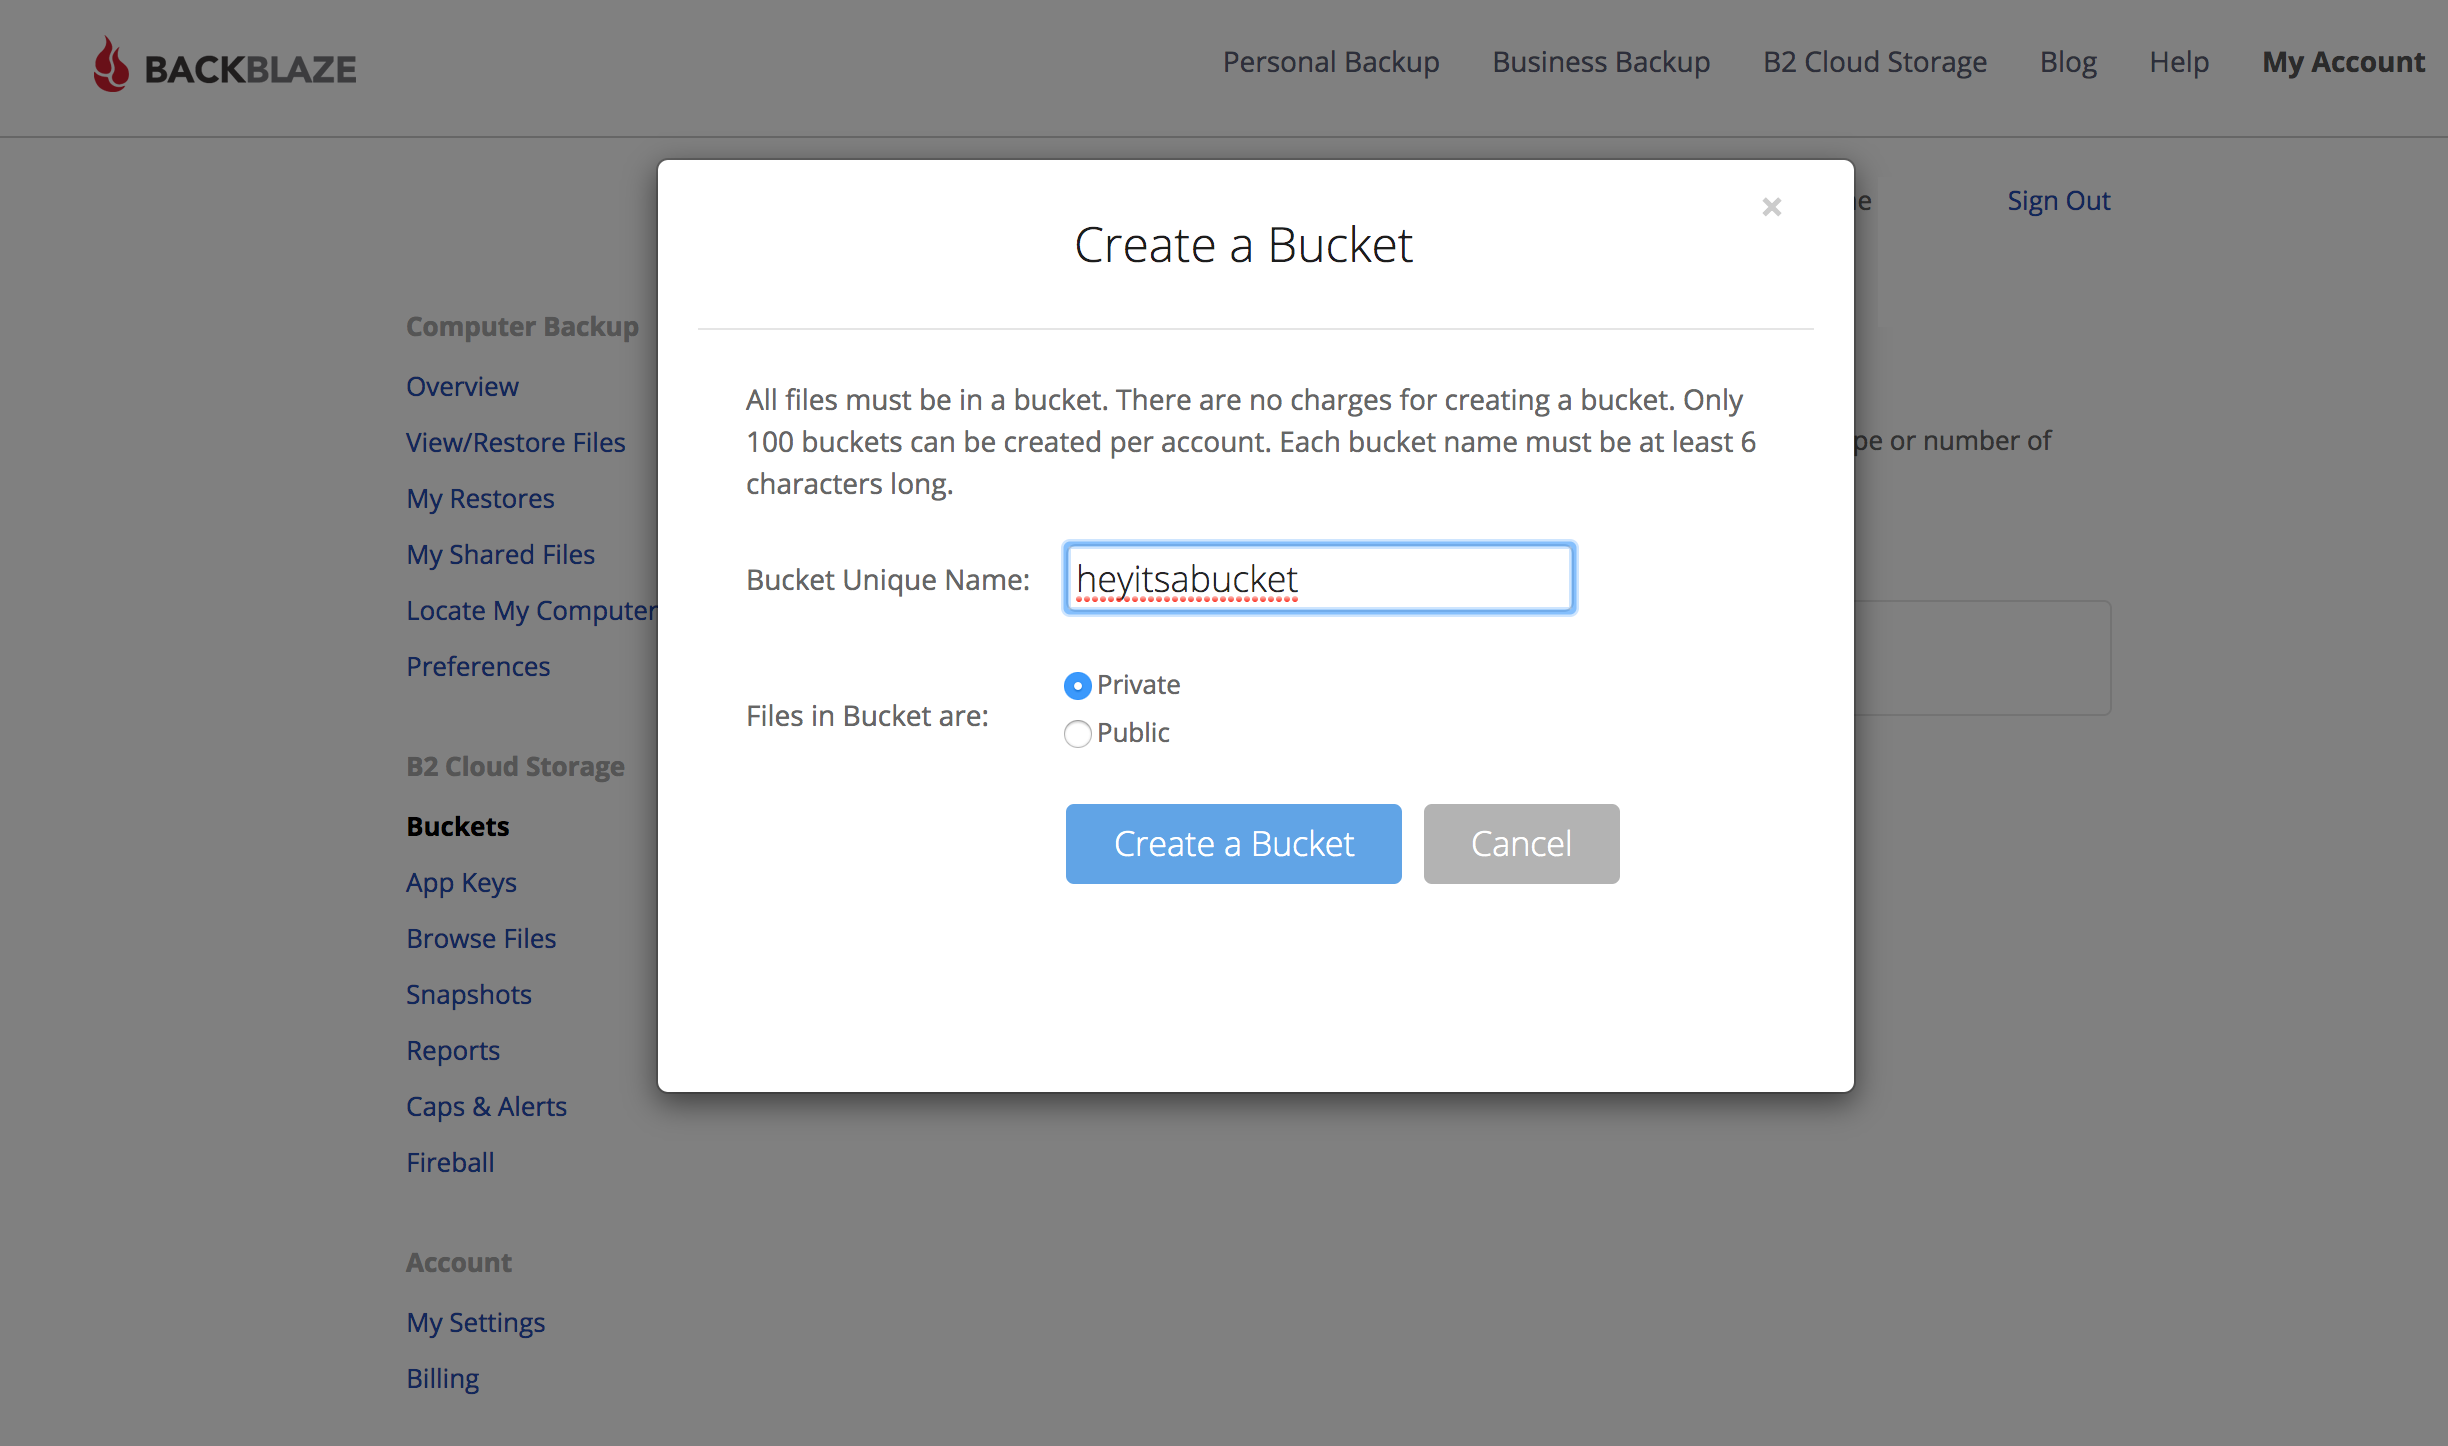This screenshot has width=2448, height=1446.
Task: Open View/Restore Files link
Action: point(516,443)
